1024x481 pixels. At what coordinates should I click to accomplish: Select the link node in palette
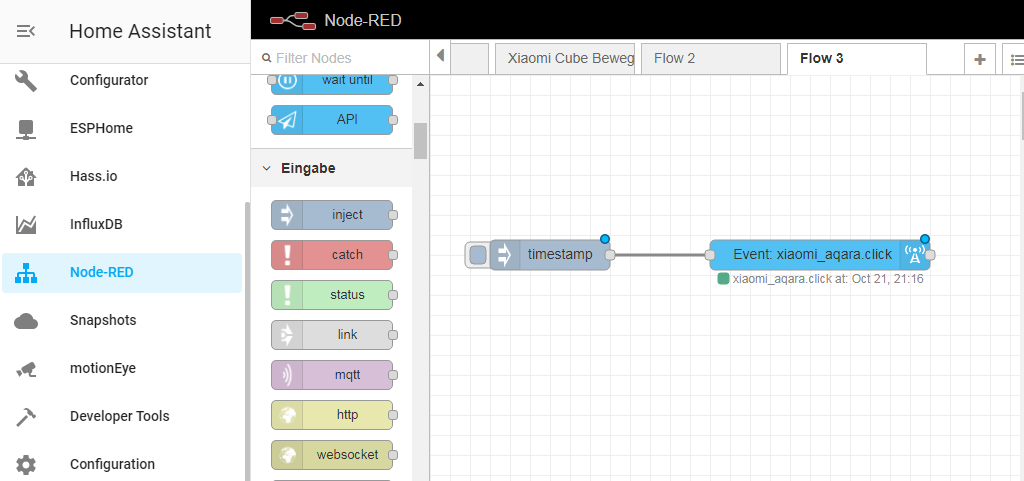coord(332,335)
